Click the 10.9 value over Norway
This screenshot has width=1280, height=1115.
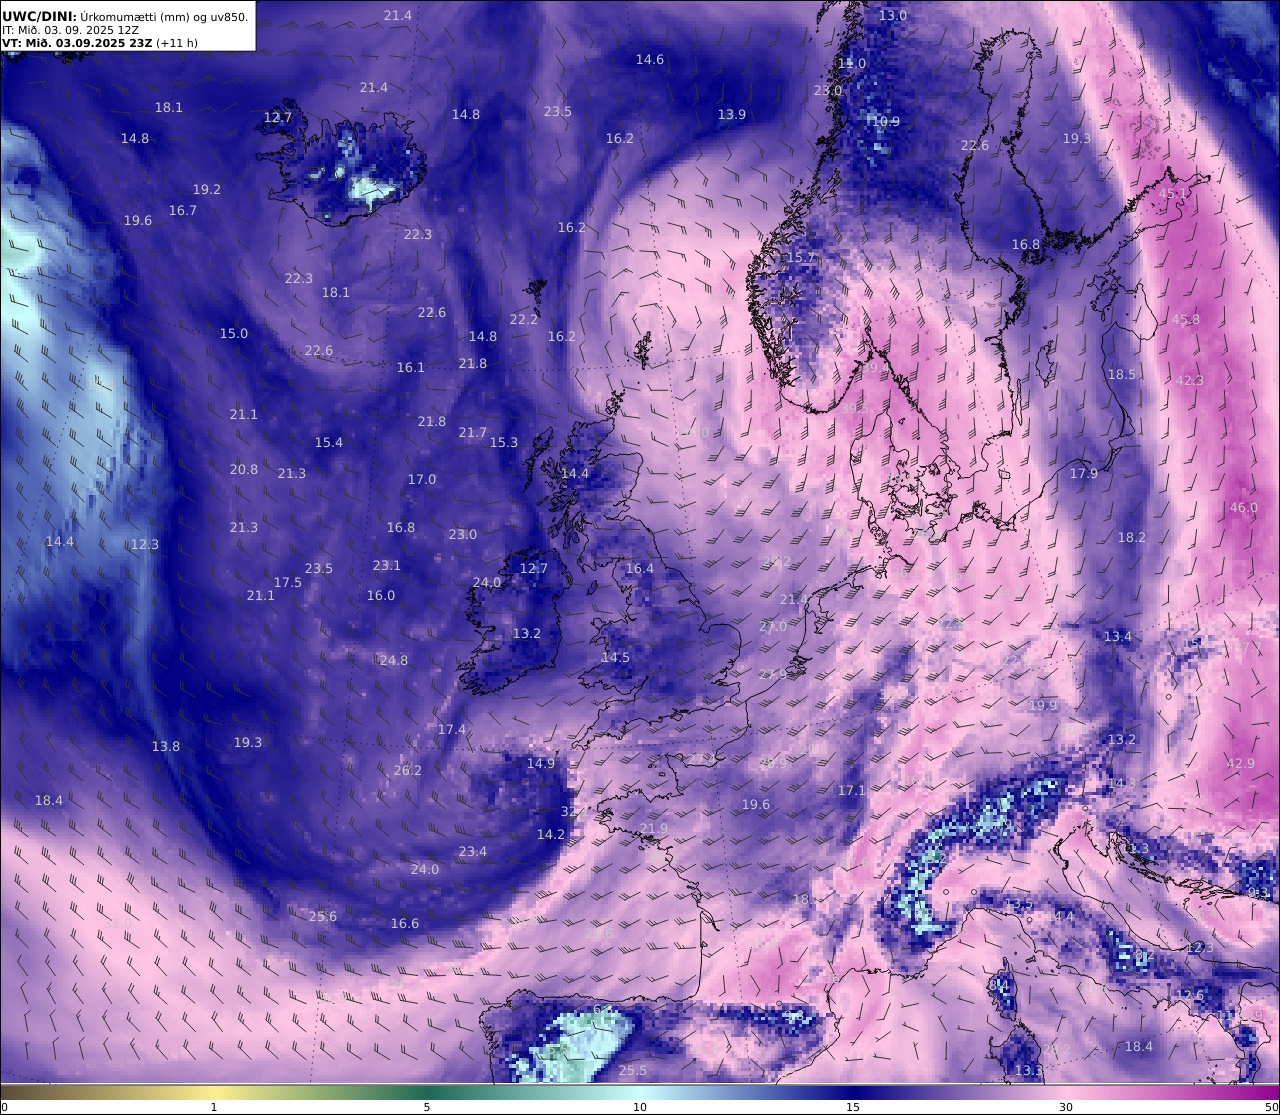tap(886, 122)
